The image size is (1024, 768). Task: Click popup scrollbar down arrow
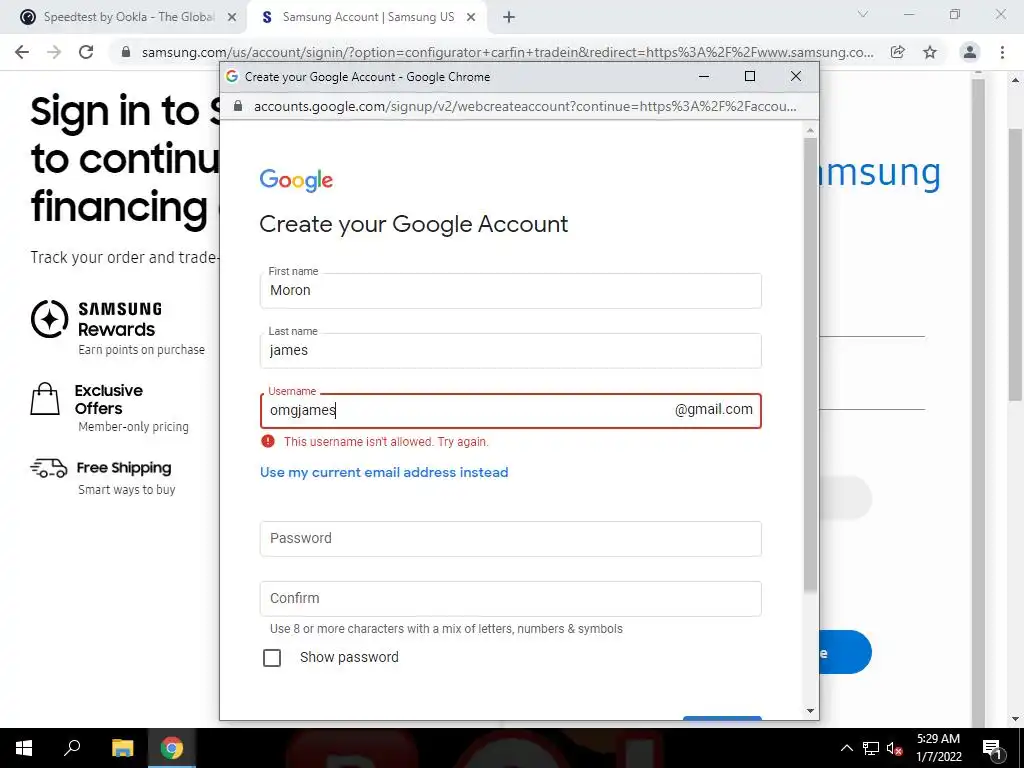click(x=810, y=711)
